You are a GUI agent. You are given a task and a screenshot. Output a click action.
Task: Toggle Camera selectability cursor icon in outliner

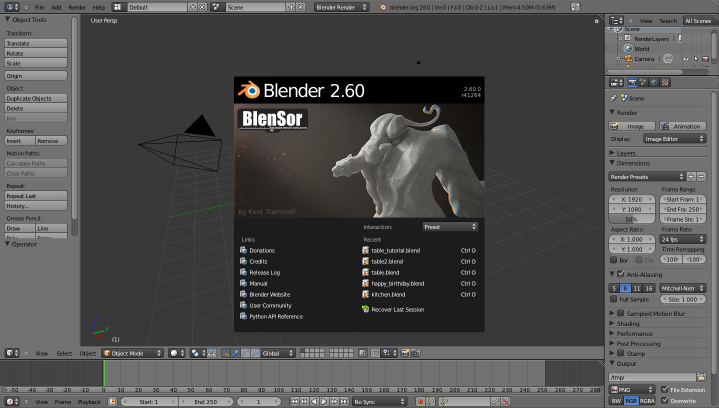696,59
